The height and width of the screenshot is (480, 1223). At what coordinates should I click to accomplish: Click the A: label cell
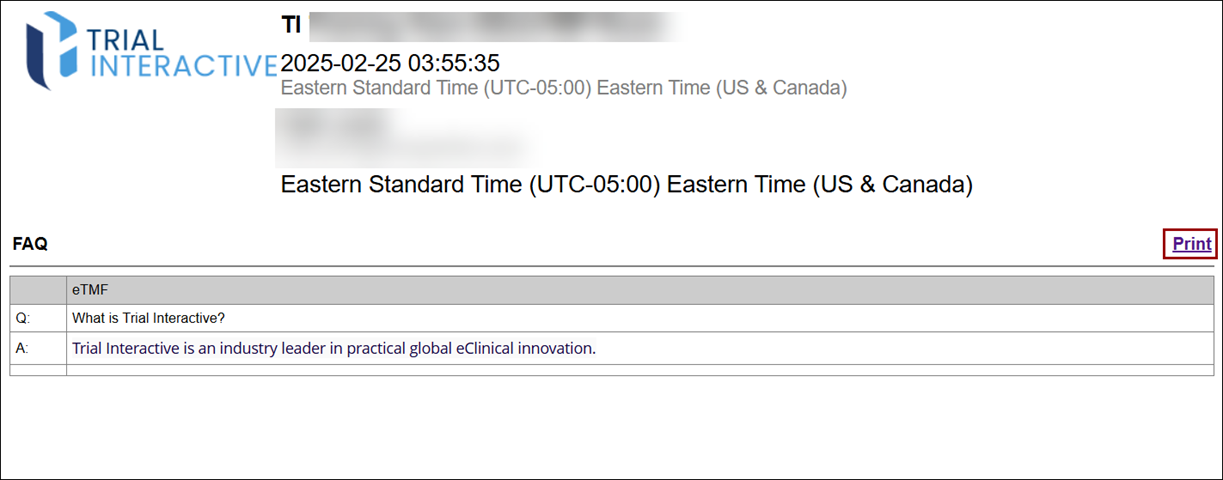(38, 348)
